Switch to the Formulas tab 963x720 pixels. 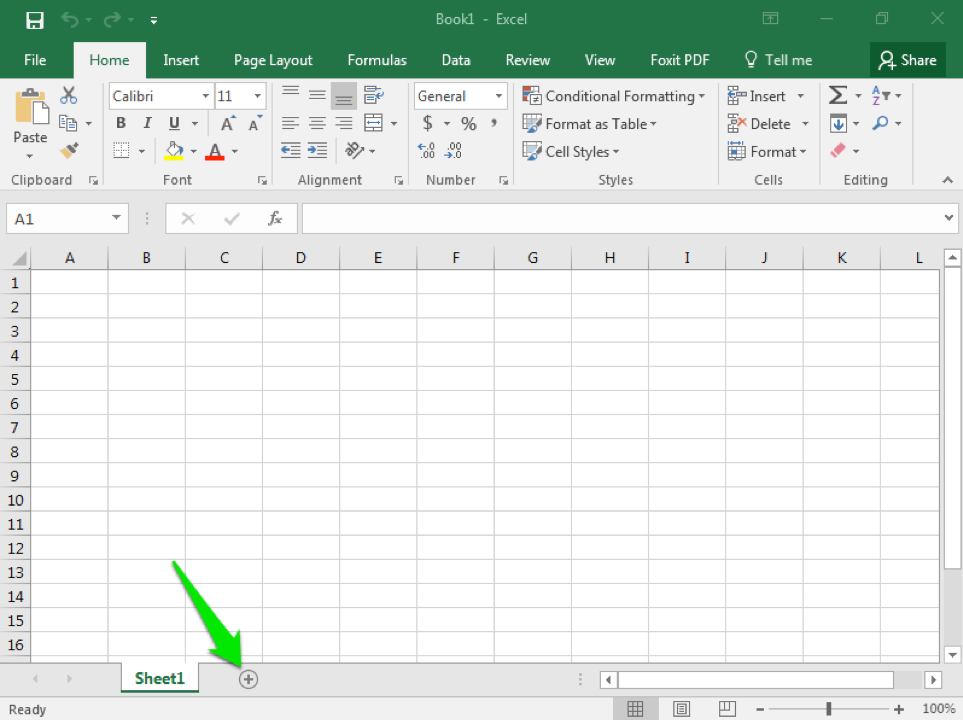pos(377,60)
